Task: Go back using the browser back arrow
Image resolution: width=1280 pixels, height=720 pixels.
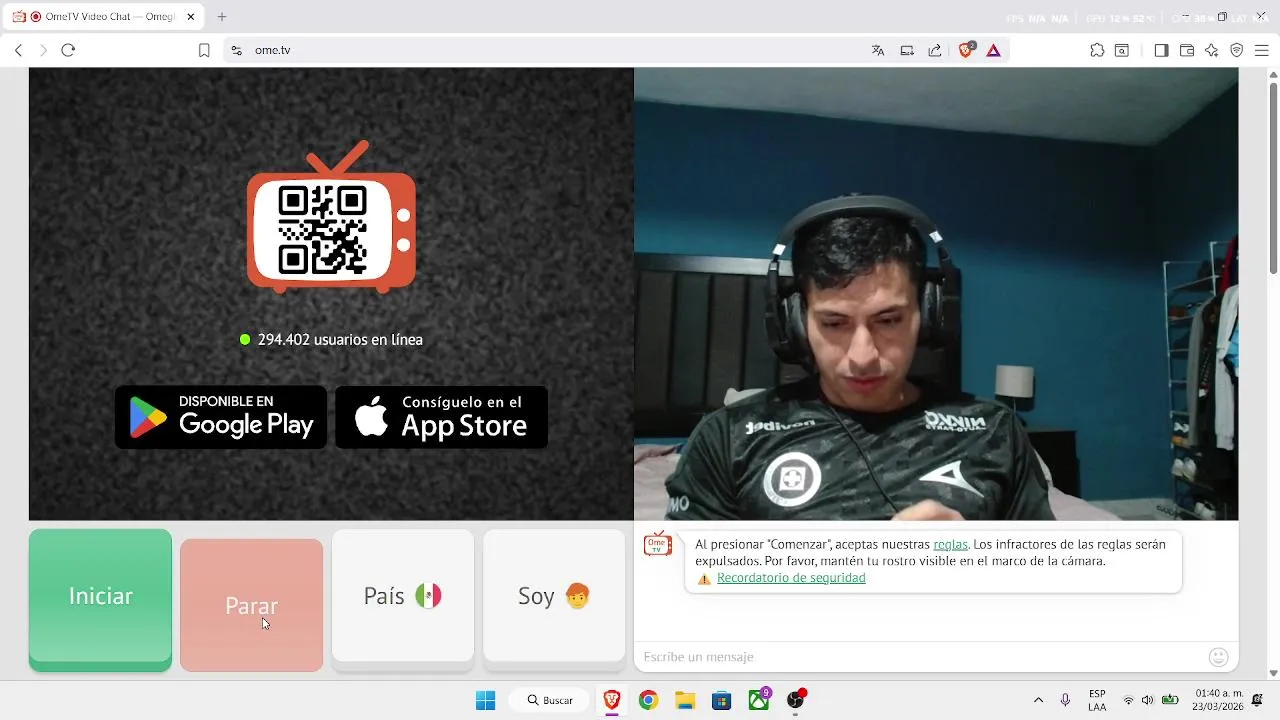Action: click(18, 50)
